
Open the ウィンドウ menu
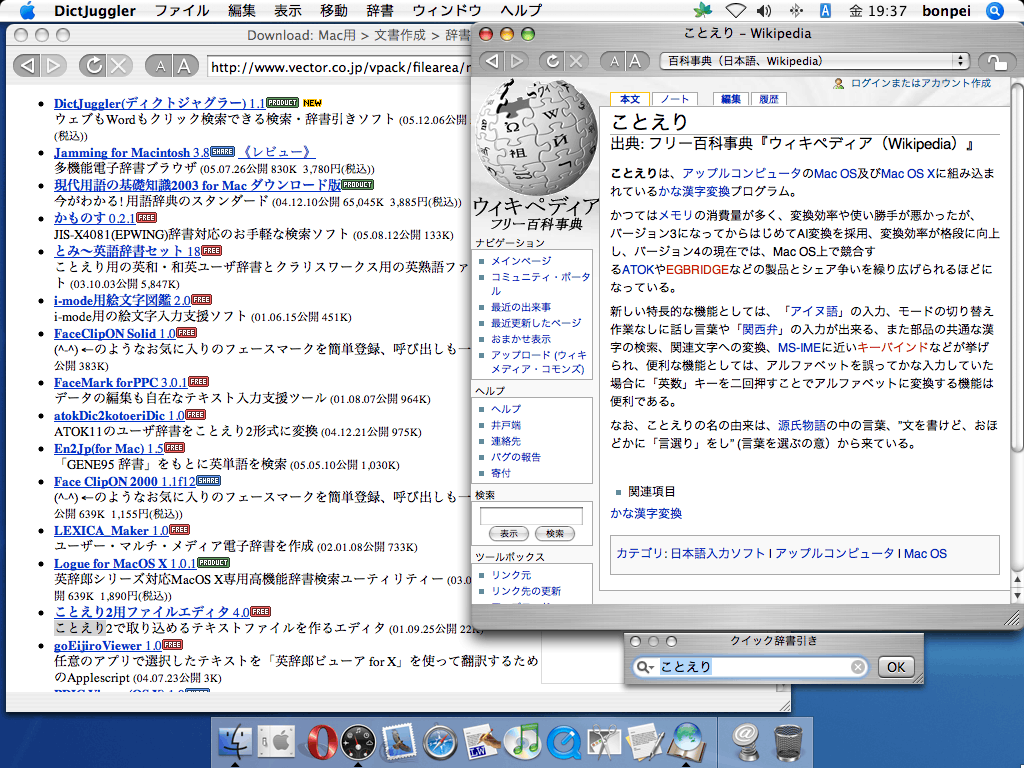pyautogui.click(x=447, y=10)
